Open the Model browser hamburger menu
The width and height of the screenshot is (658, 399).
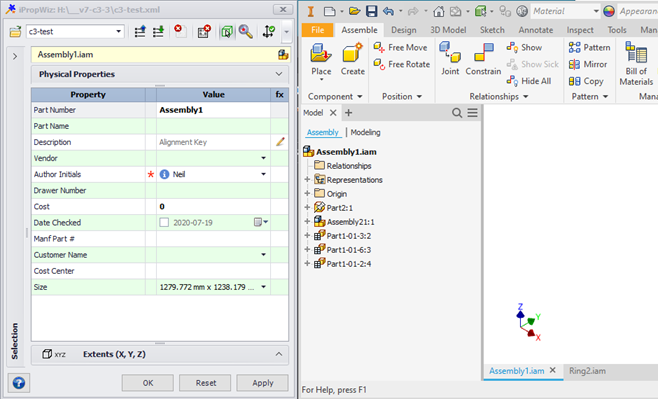(x=473, y=113)
